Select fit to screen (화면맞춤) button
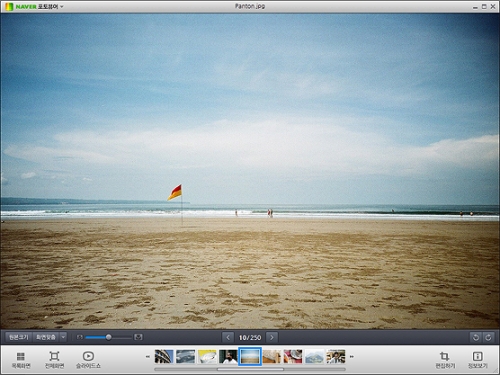Image resolution: width=500 pixels, height=375 pixels. [x=46, y=337]
